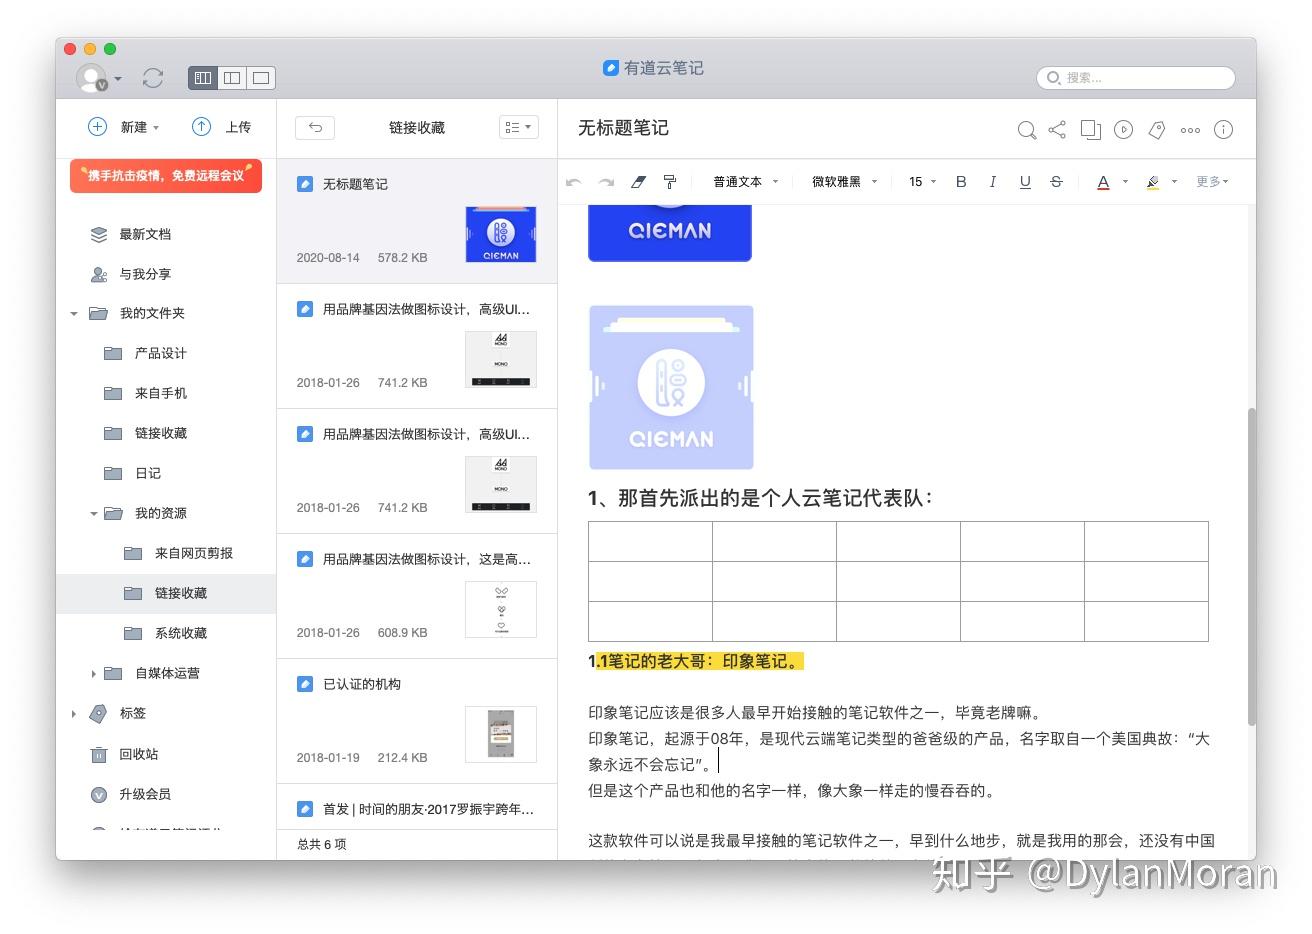The width and height of the screenshot is (1312, 934).
Task: Expand the 自媒体运营 folder
Action: click(94, 674)
